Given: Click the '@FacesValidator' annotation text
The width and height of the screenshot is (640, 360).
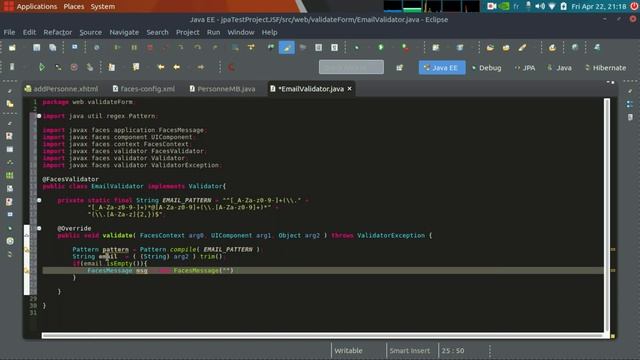Looking at the screenshot, I should tap(70, 179).
